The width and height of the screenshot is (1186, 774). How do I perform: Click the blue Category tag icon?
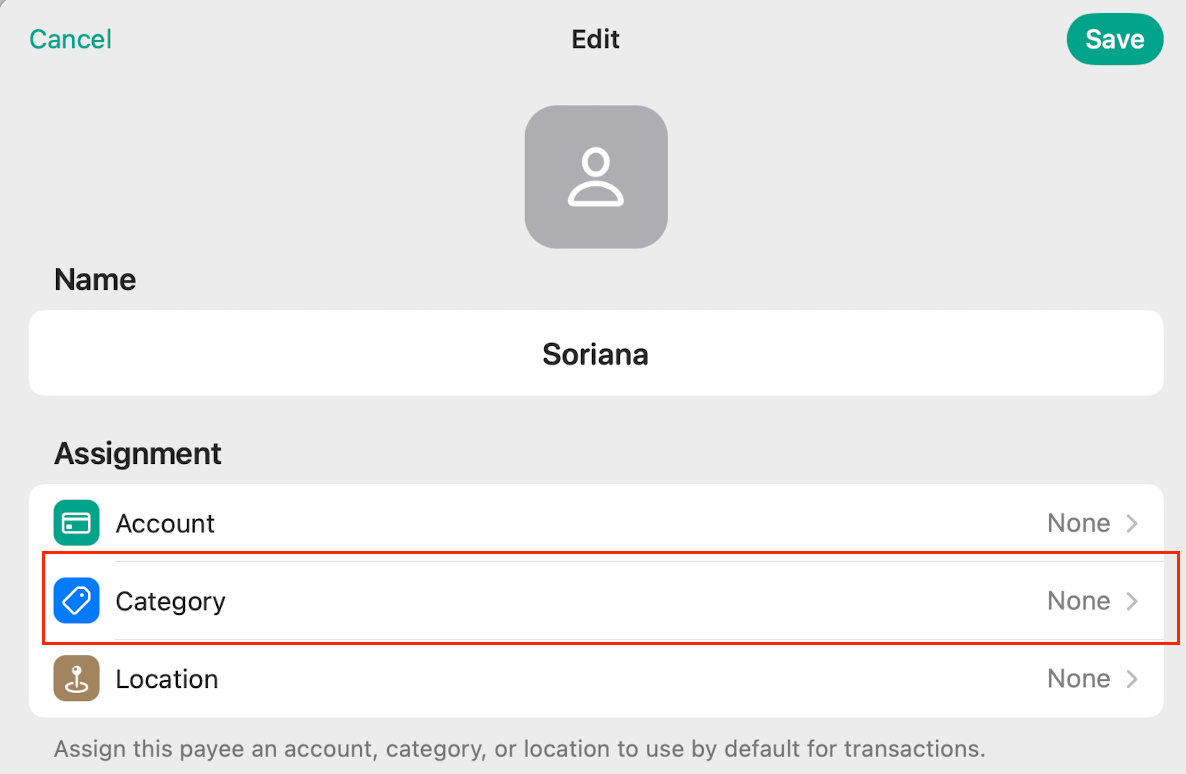coord(76,601)
